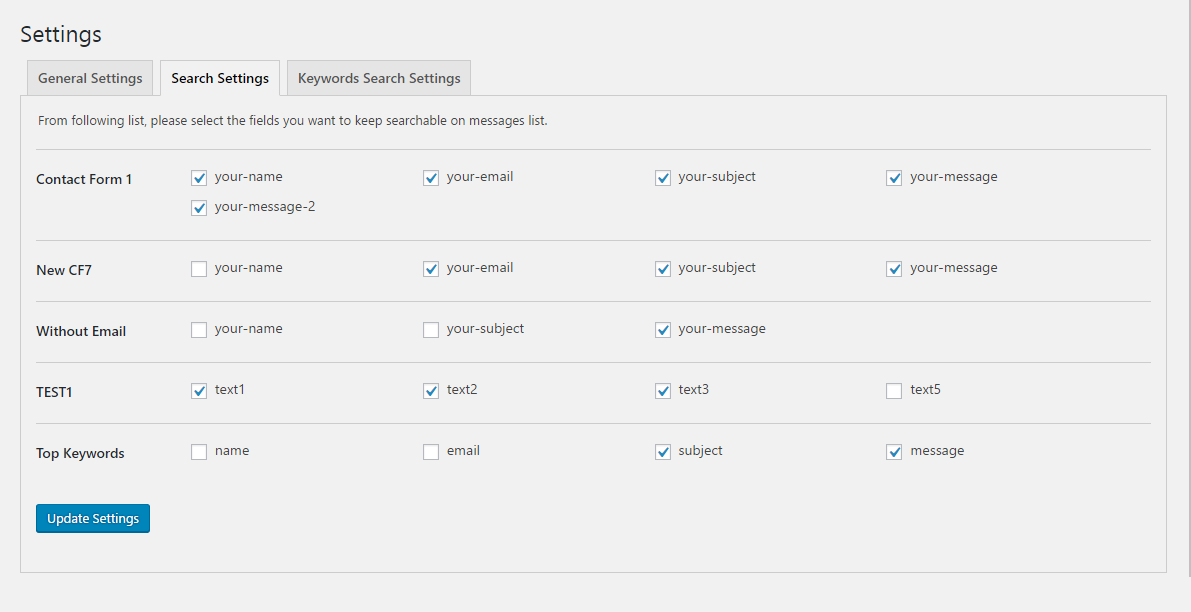Uncheck message in Top Keywords row
This screenshot has width=1191, height=612.
[894, 452]
